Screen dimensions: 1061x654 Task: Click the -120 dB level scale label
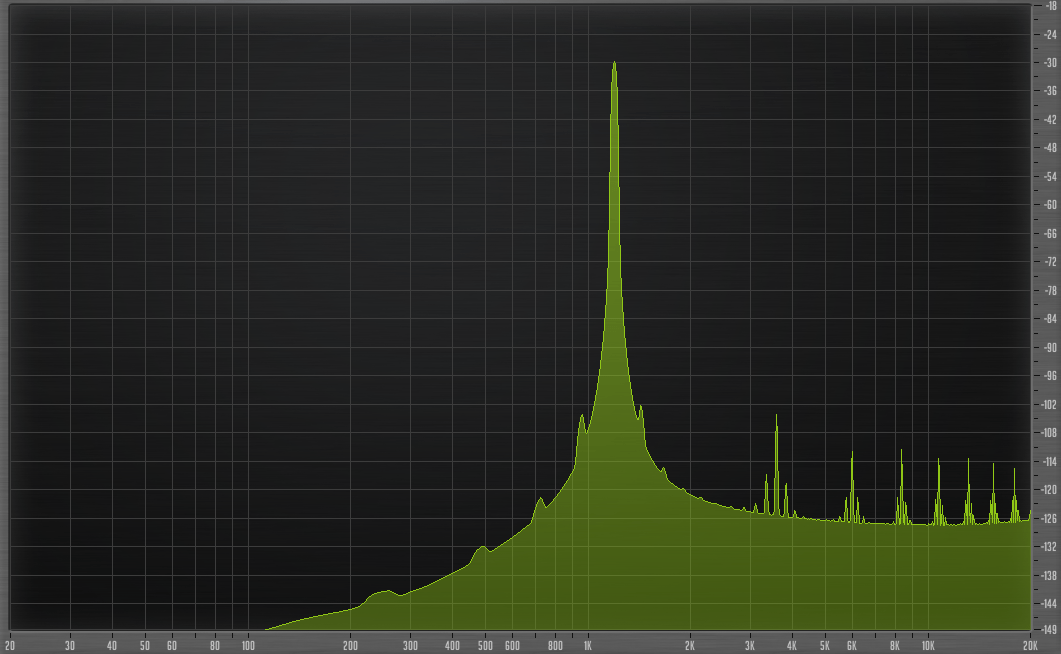point(1050,490)
